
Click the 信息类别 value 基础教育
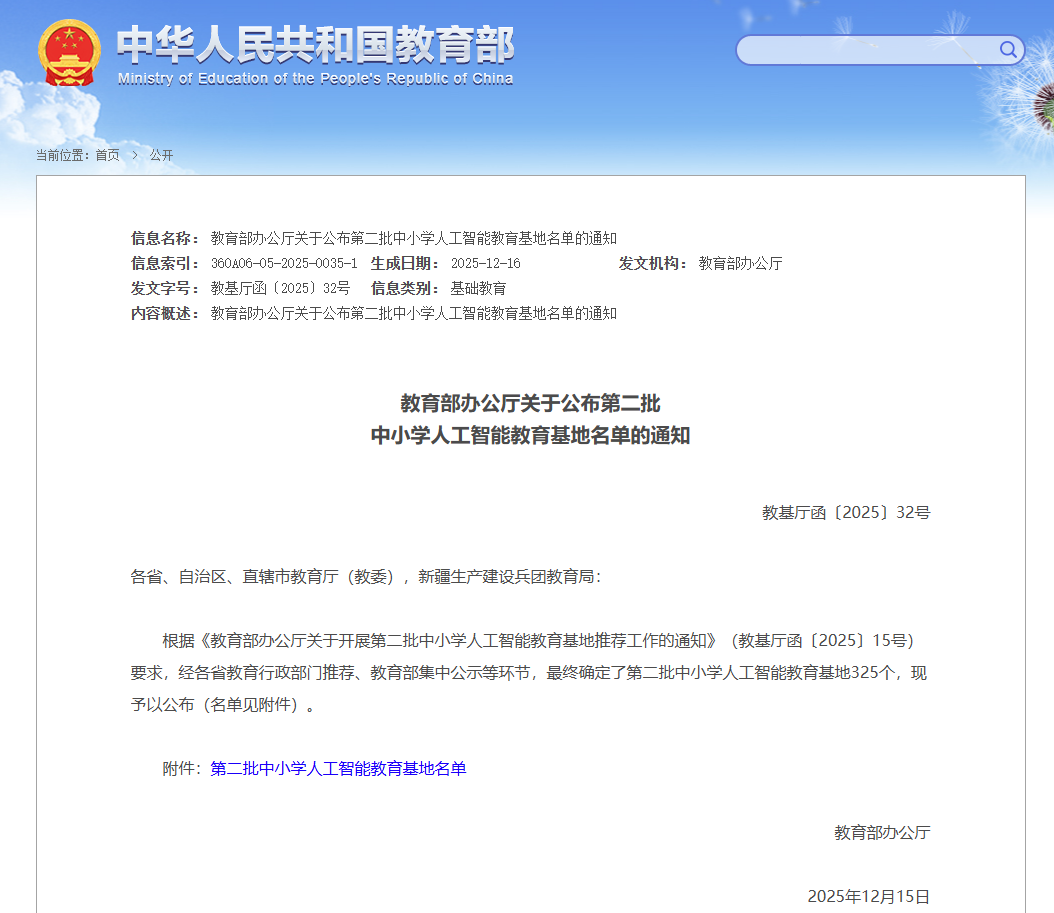click(478, 288)
